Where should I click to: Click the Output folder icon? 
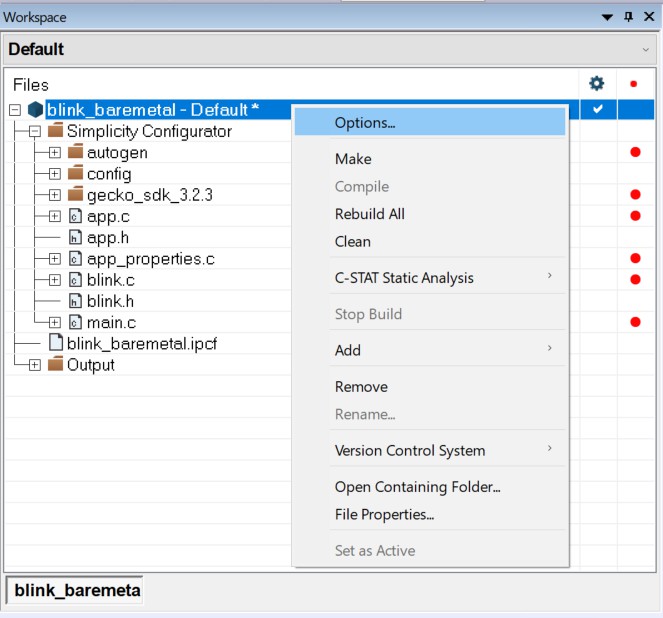click(x=56, y=365)
